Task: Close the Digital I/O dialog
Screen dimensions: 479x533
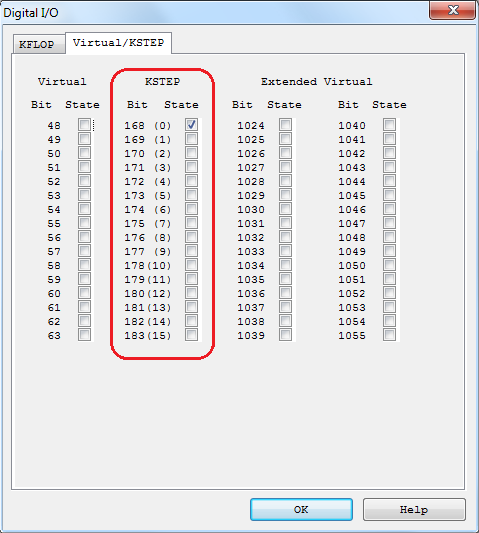Action: tap(452, 10)
